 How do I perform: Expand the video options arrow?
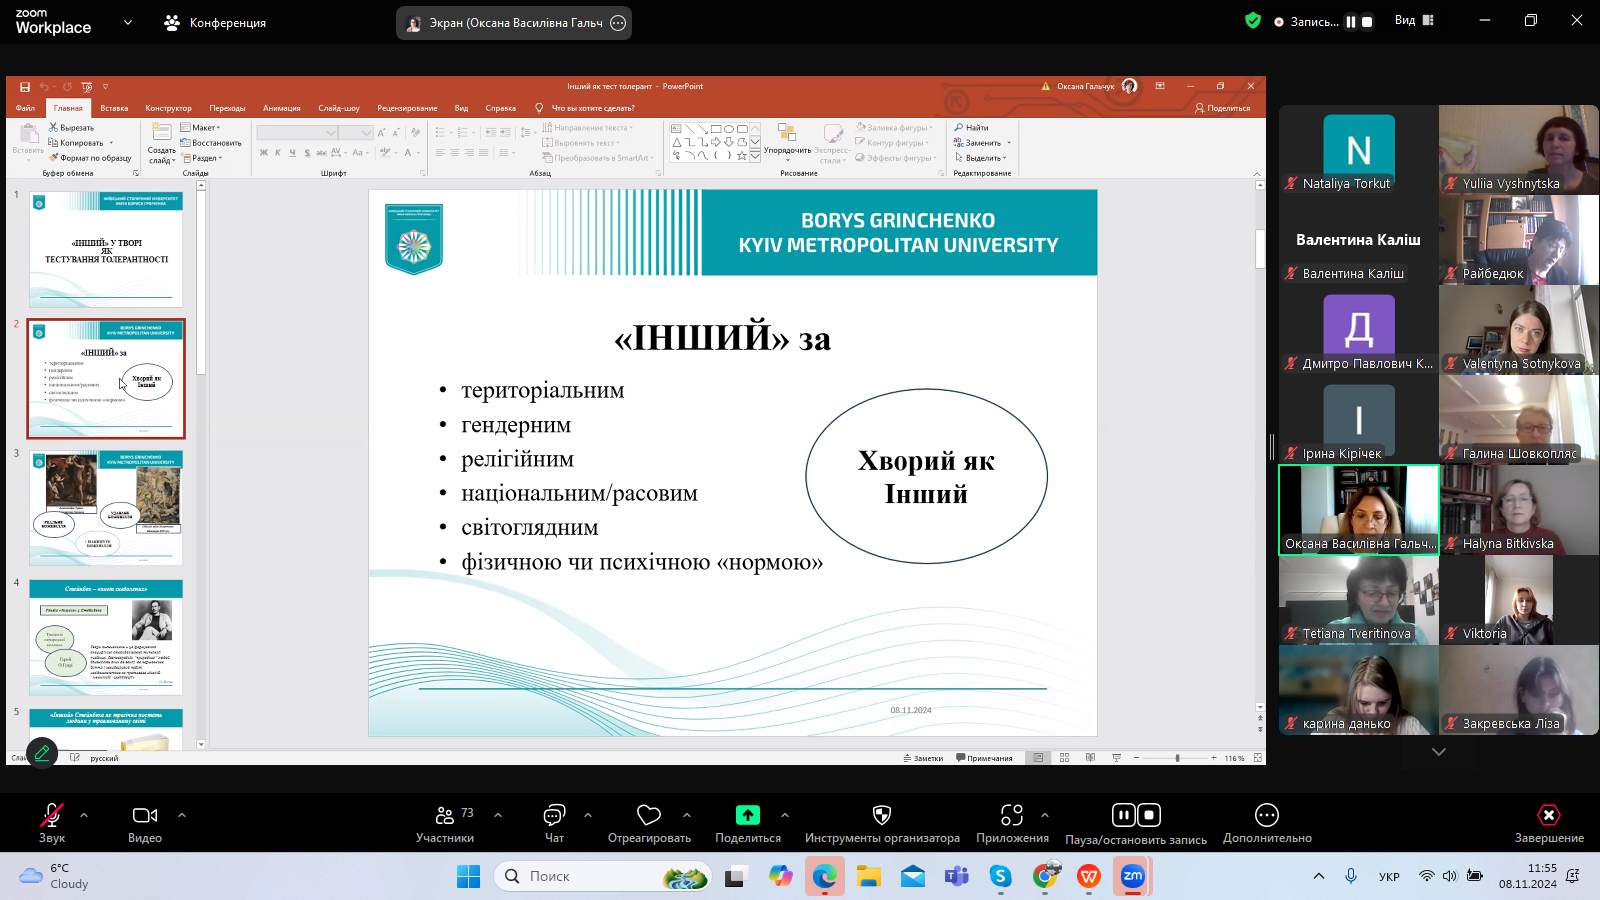pos(182,815)
